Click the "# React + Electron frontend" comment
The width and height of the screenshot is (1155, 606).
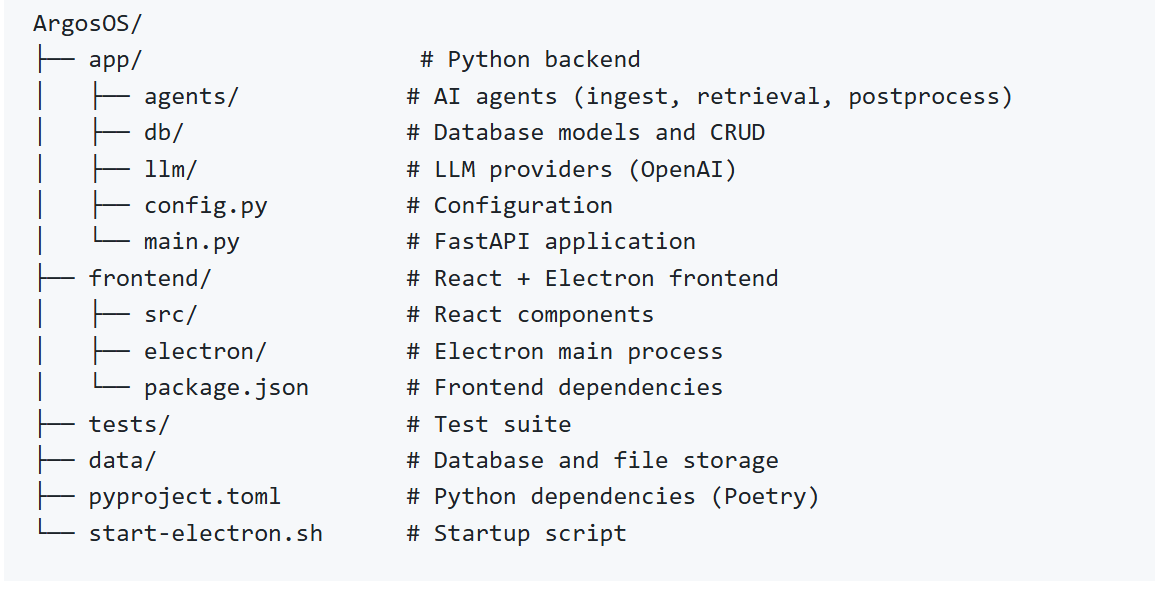click(x=592, y=278)
